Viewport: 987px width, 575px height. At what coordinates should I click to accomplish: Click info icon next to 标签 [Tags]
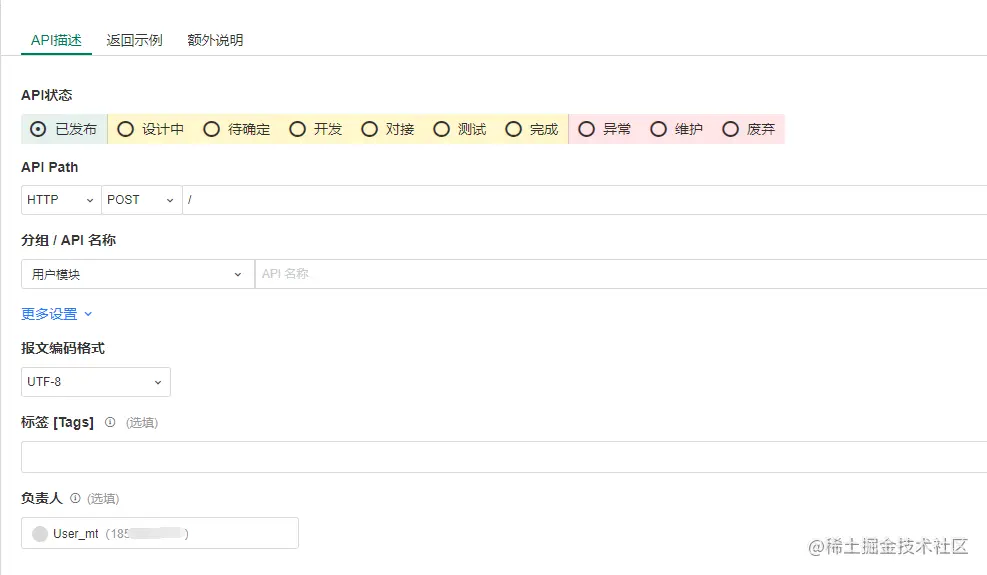(x=110, y=422)
